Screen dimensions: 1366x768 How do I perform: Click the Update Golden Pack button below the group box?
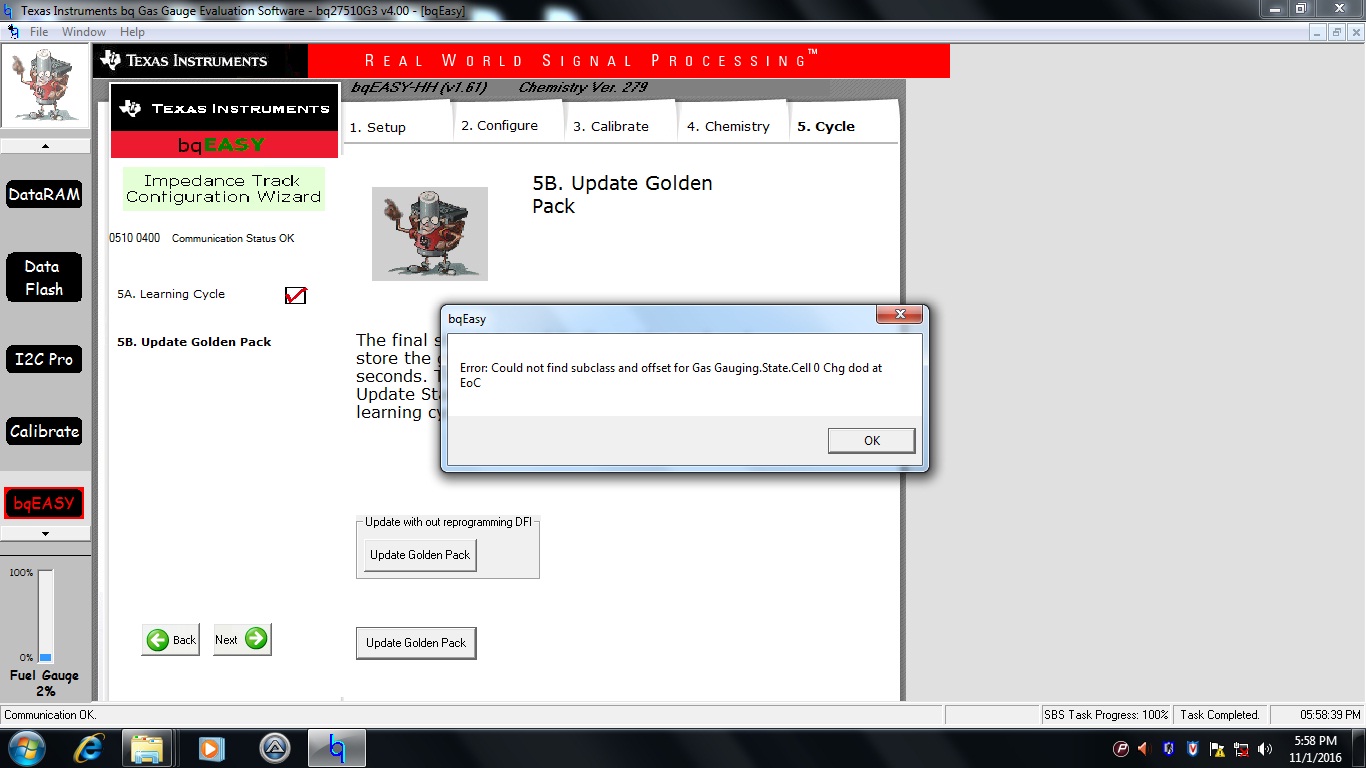[x=416, y=643]
